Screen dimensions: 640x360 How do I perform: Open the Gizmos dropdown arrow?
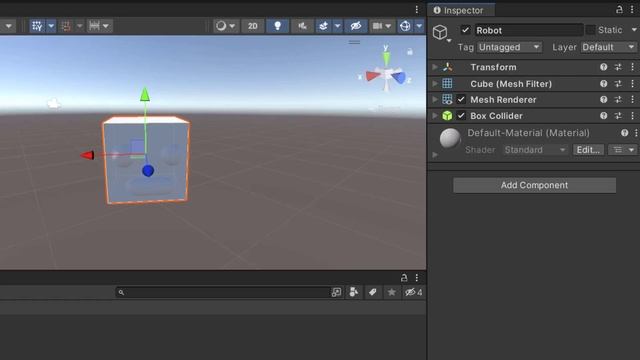[x=419, y=26]
